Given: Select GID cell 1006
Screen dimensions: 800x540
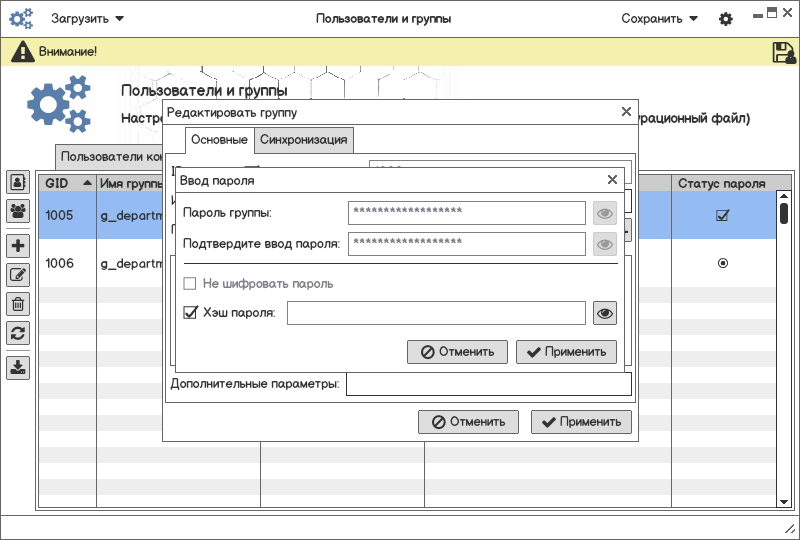Looking at the screenshot, I should [68, 263].
